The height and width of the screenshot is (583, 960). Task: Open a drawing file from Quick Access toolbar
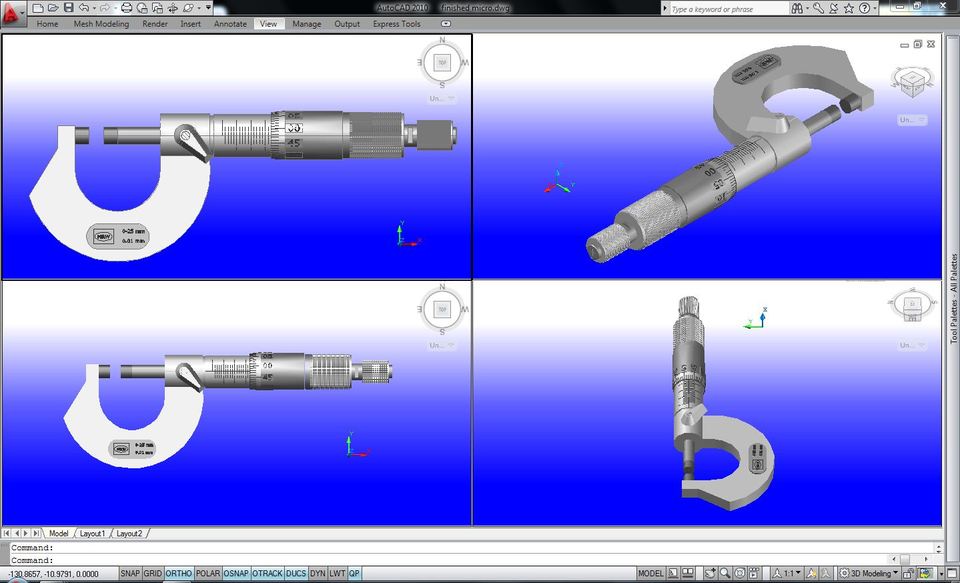click(53, 8)
